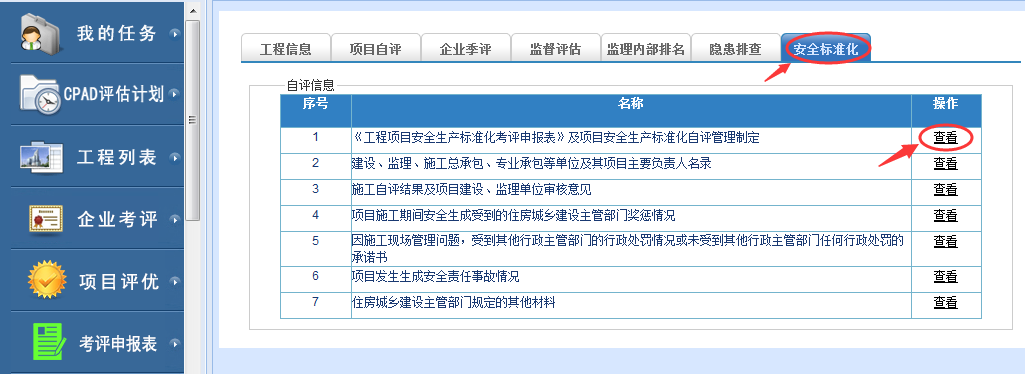This screenshot has width=1025, height=374.
Task: Click the sidebar vertical scrollbar thumb
Action: pos(192,121)
